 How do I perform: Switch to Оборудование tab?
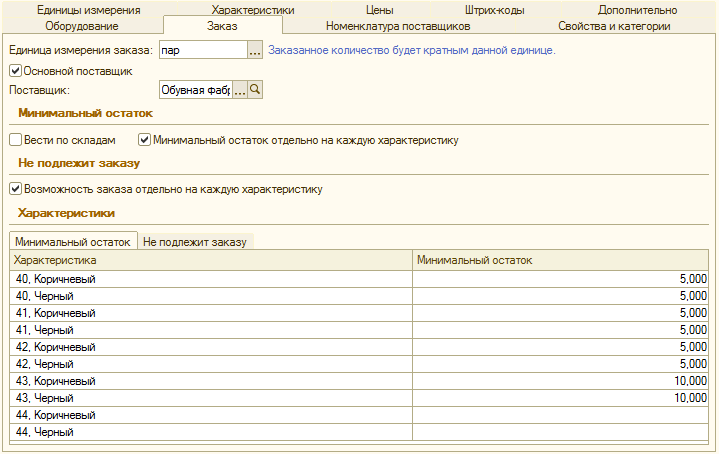82,26
